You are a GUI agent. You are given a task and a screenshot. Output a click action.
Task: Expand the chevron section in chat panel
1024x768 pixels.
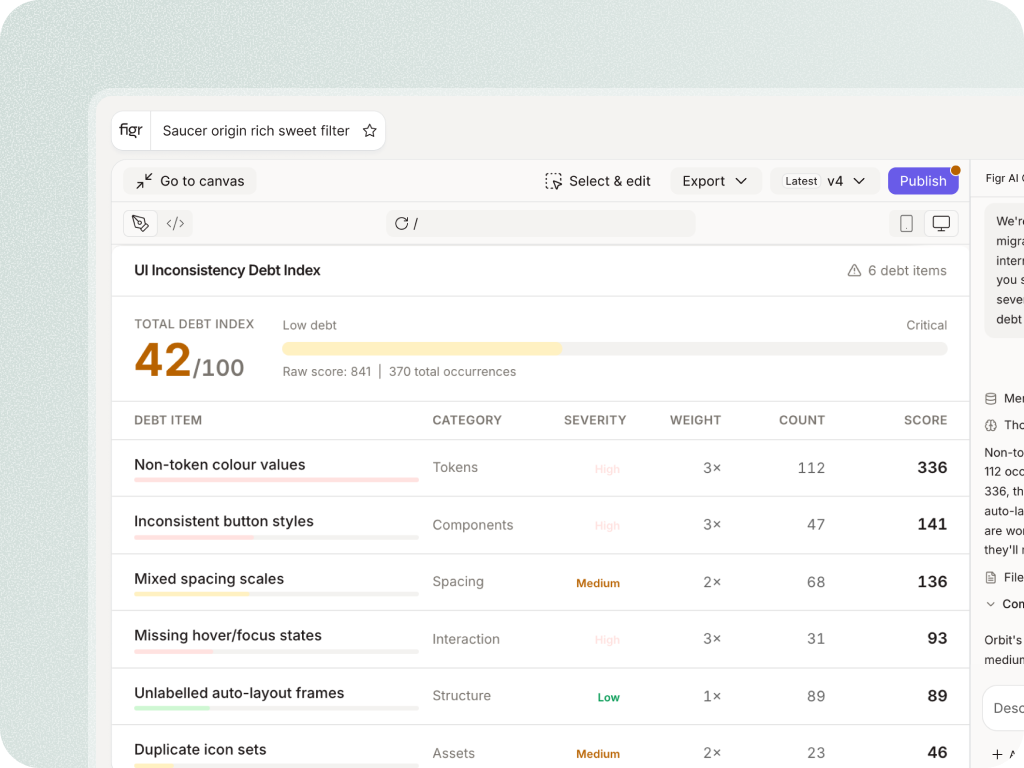coord(991,604)
